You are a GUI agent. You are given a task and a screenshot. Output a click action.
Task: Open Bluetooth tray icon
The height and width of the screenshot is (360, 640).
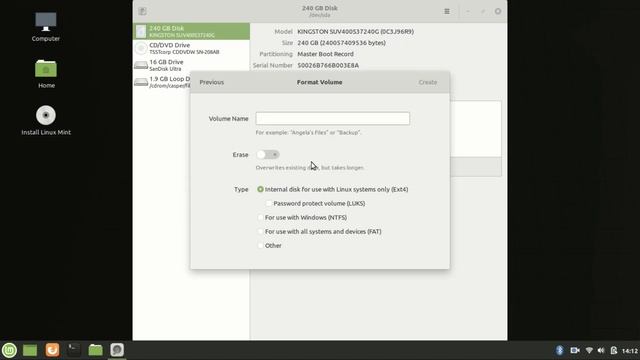coord(560,350)
